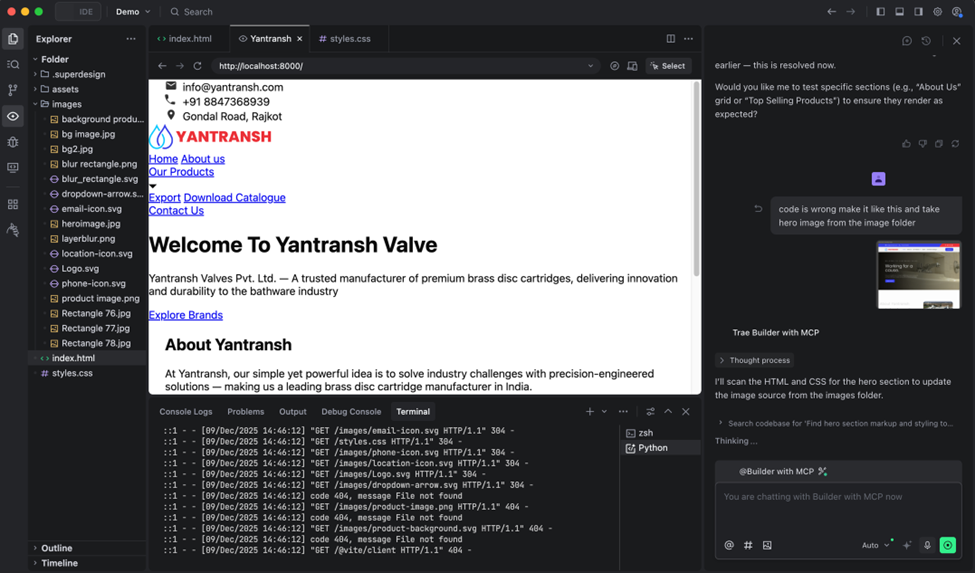The width and height of the screenshot is (975, 573).
Task: Go back in the preview browser
Action: [162, 66]
